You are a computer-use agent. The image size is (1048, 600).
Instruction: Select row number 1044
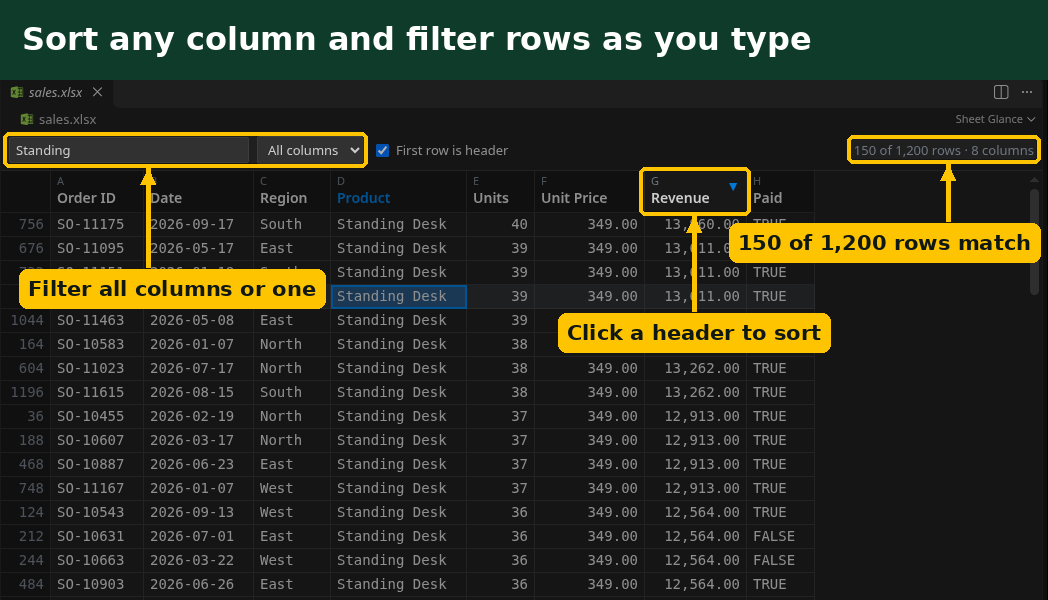coord(27,321)
